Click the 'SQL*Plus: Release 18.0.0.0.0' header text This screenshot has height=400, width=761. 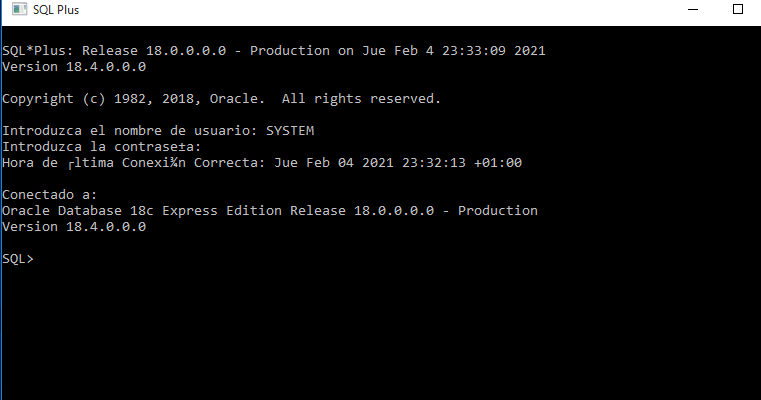[114, 50]
